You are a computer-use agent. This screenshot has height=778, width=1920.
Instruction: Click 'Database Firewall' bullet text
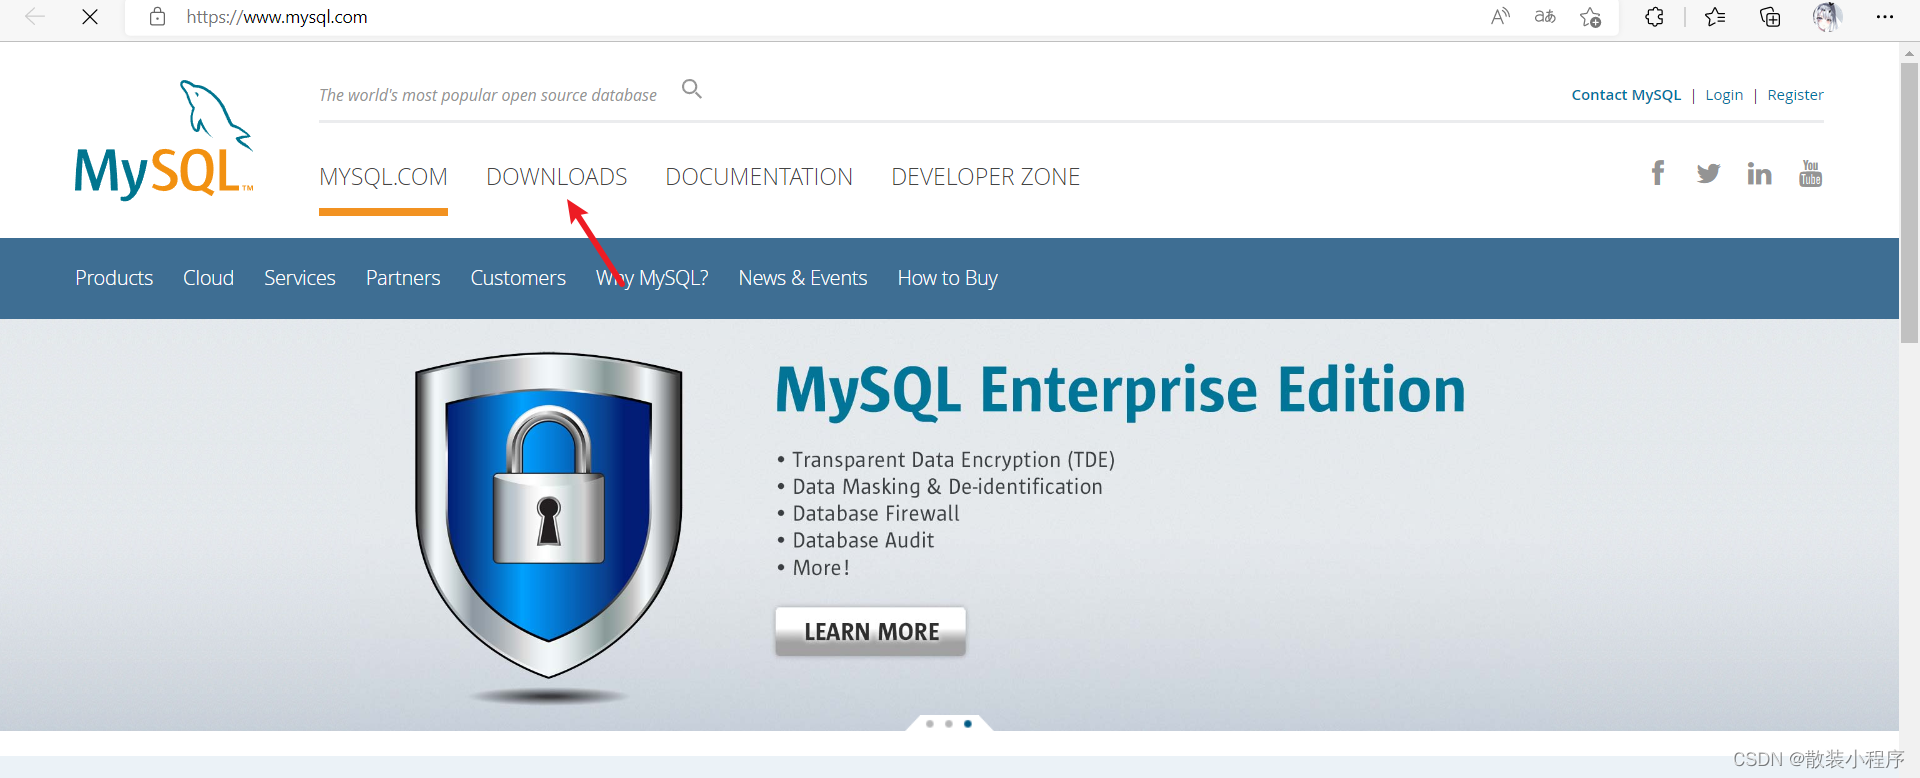875,514
